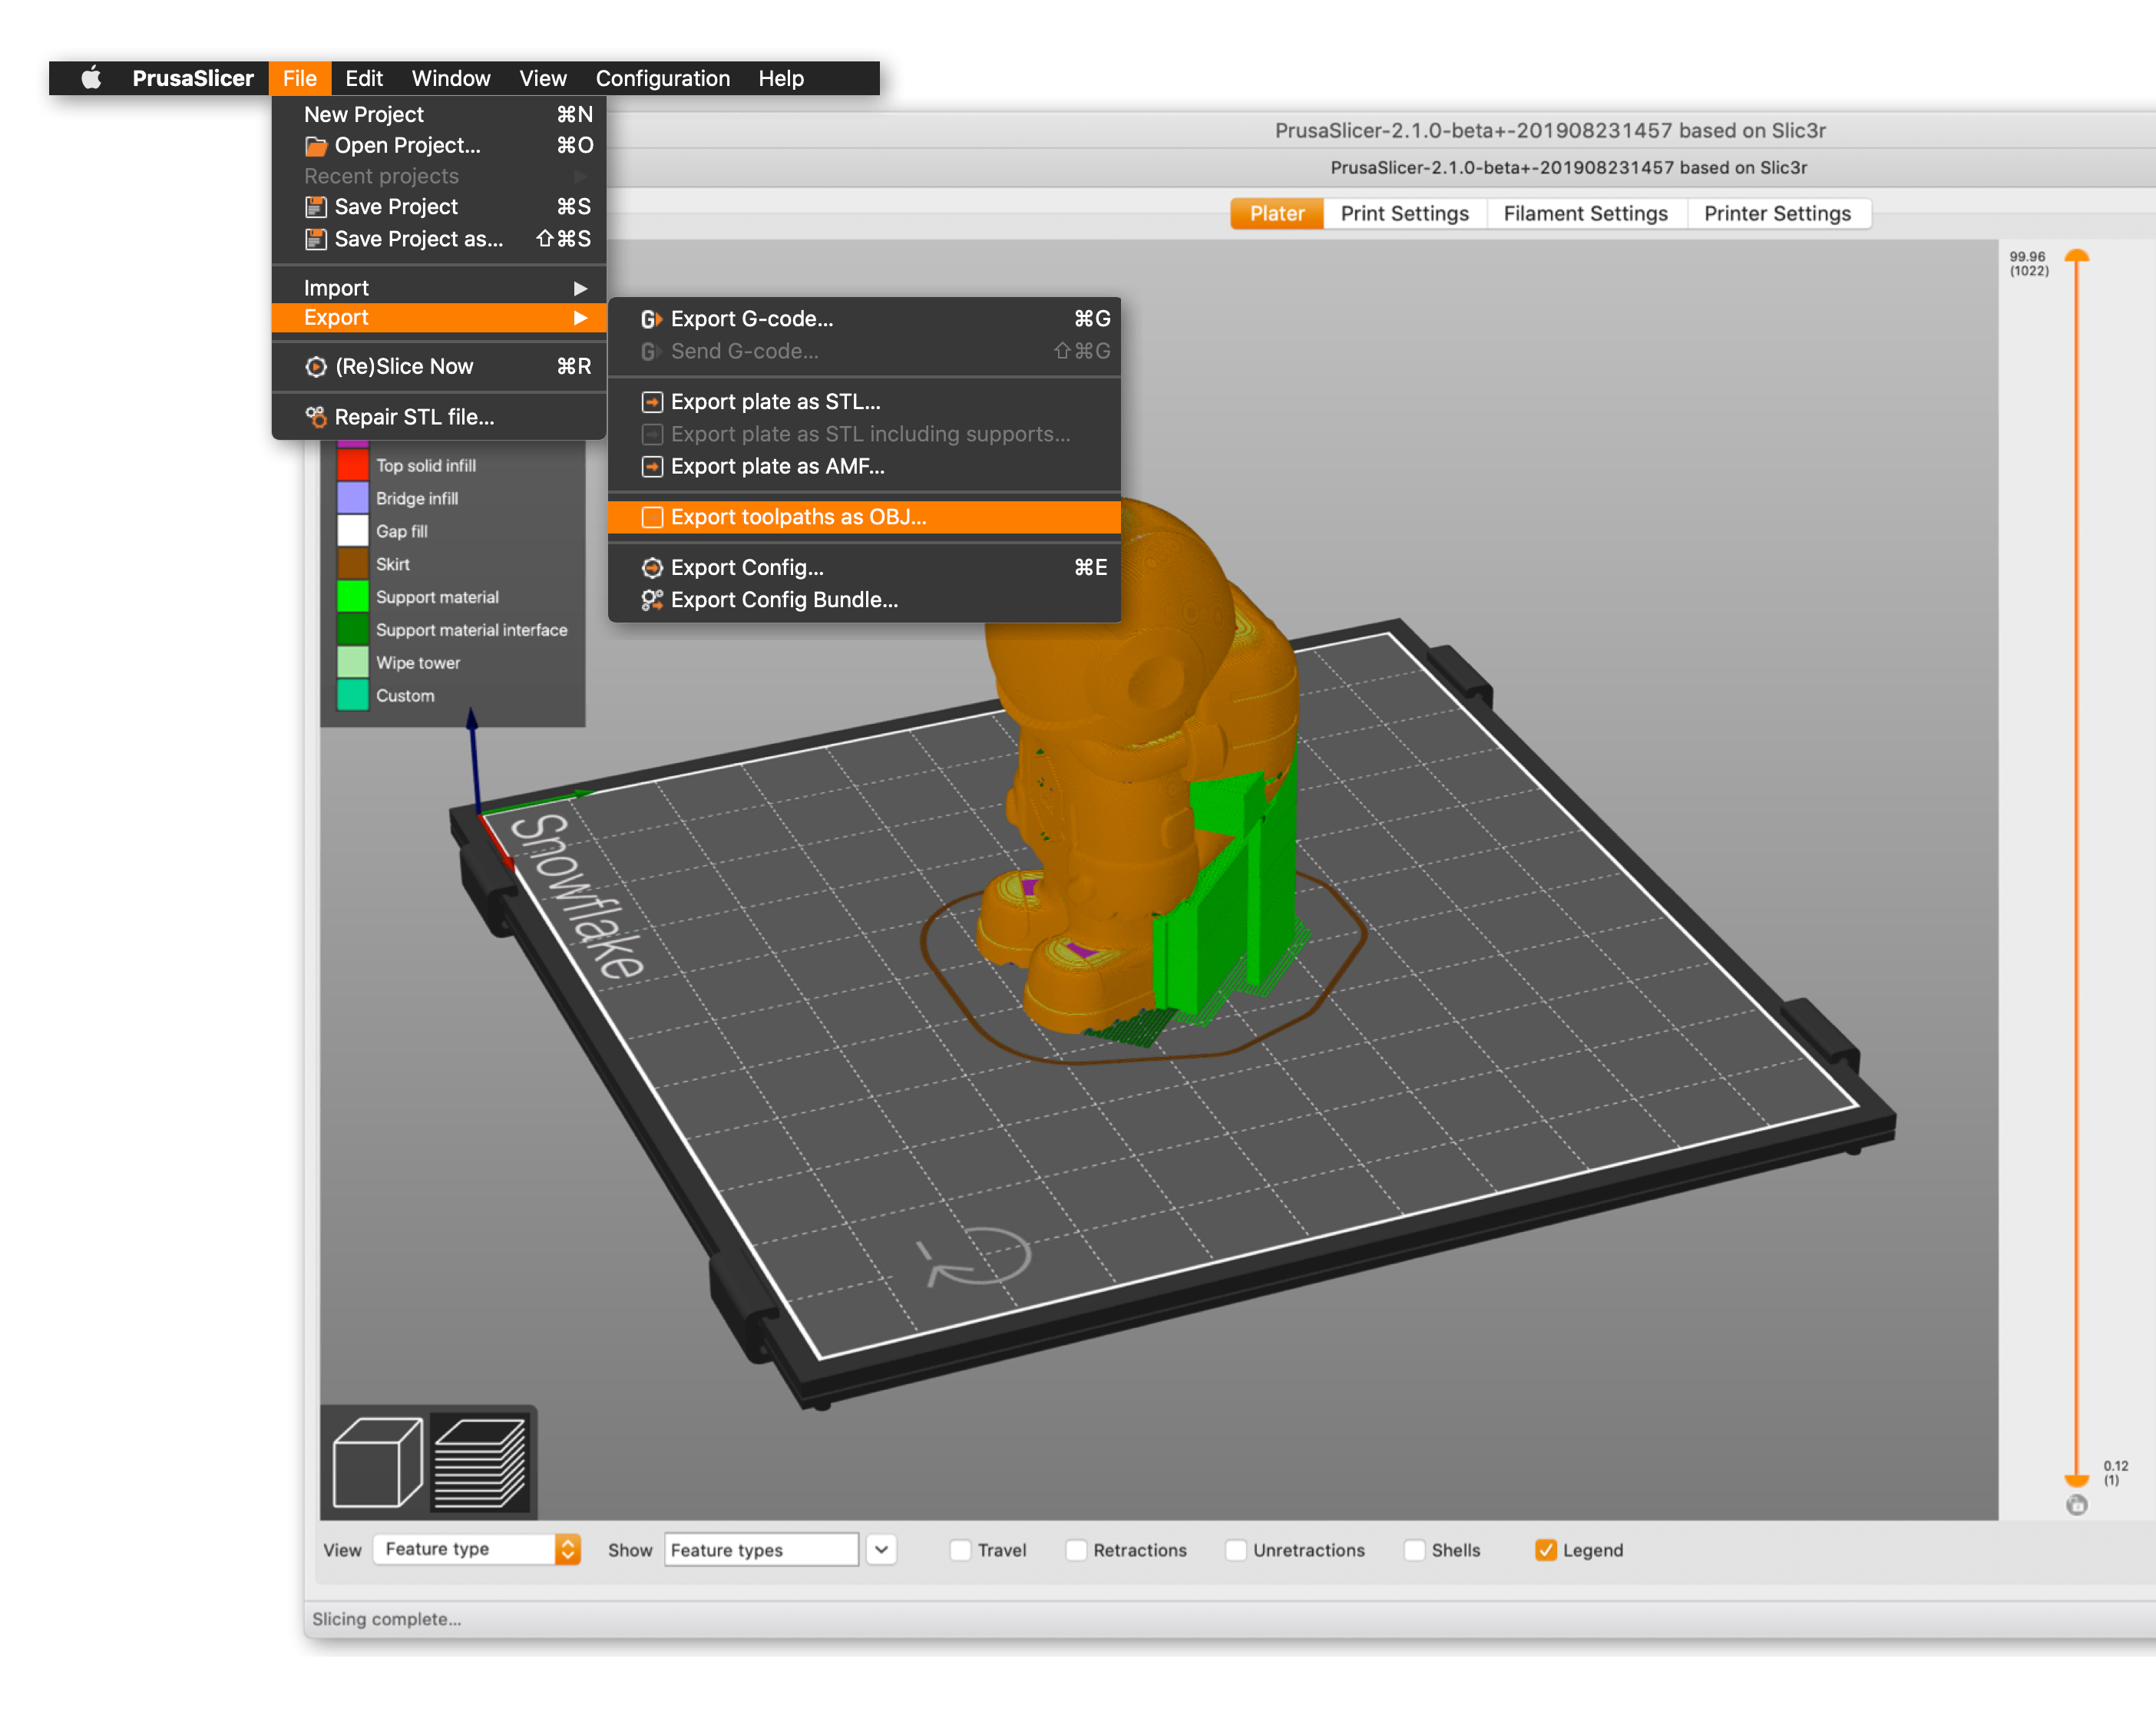
Task: Click the 3D editor view cube icon
Action: [377, 1461]
